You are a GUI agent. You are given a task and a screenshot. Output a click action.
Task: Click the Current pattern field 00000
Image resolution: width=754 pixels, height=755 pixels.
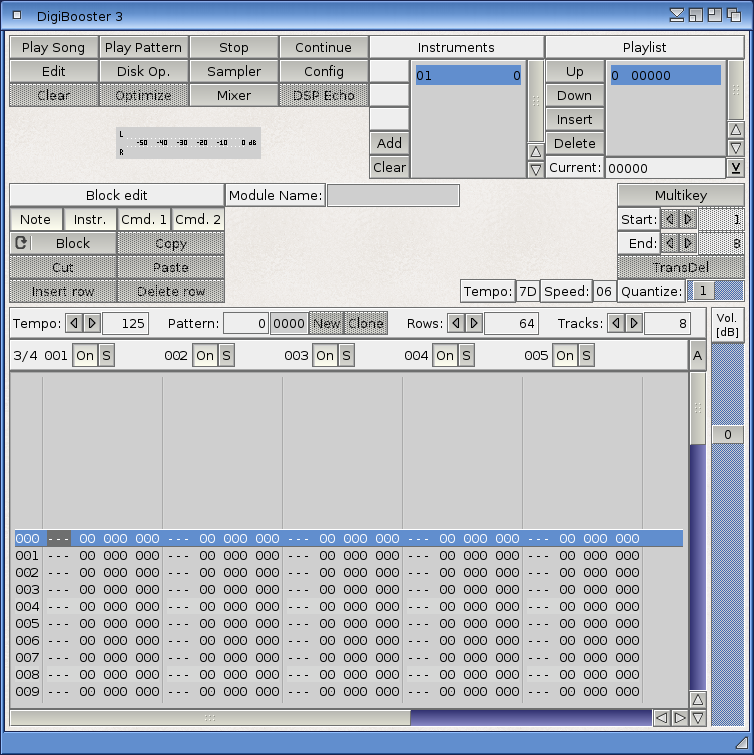tap(665, 168)
